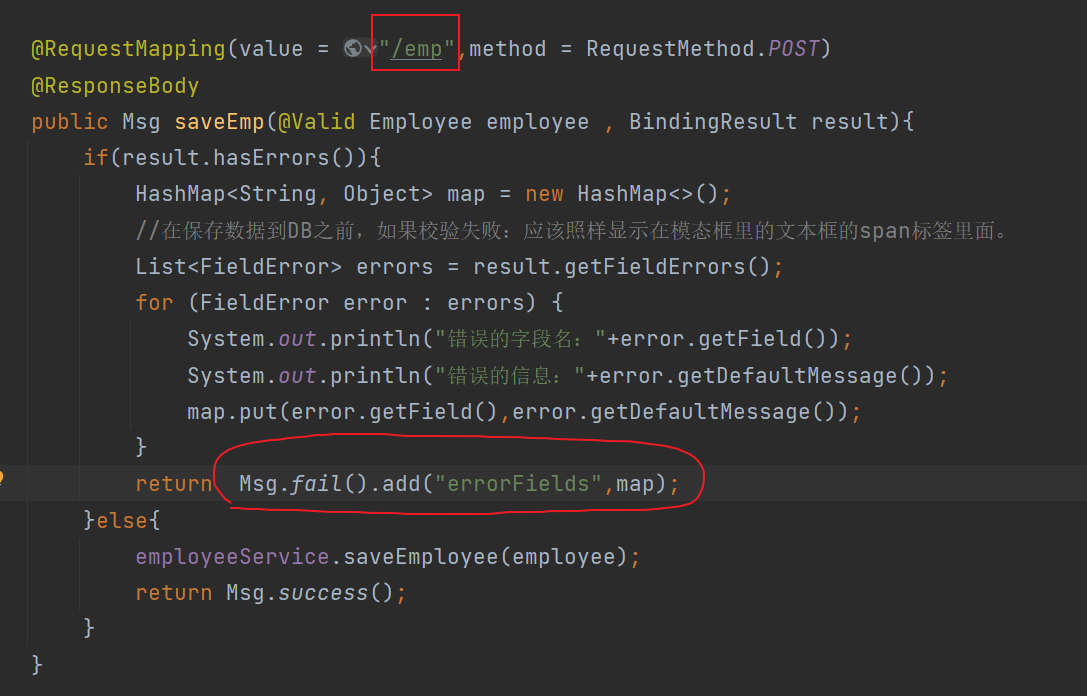Screen dimensions: 1087x696
Task: Click hasErrors() in the if condition
Action: pos(290,158)
